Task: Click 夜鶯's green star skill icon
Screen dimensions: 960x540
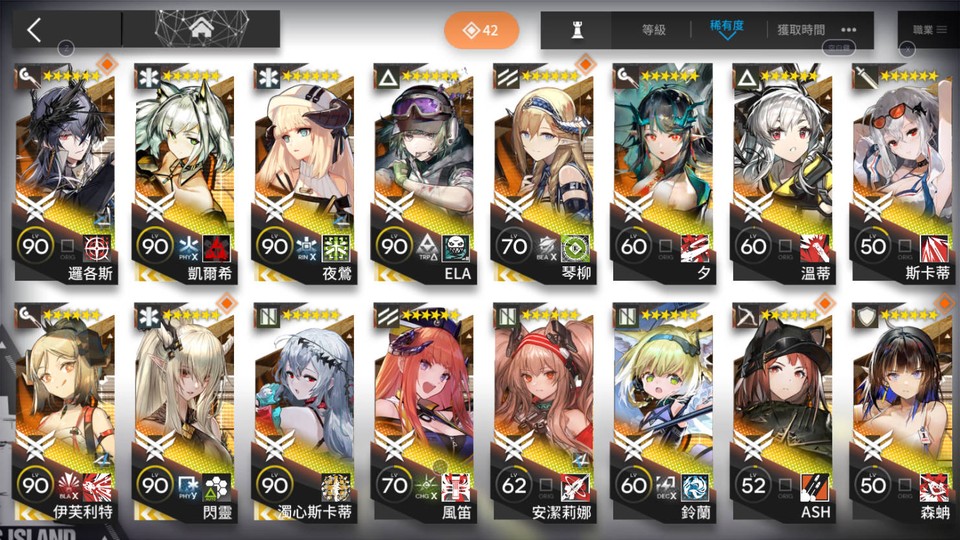Action: pos(336,248)
